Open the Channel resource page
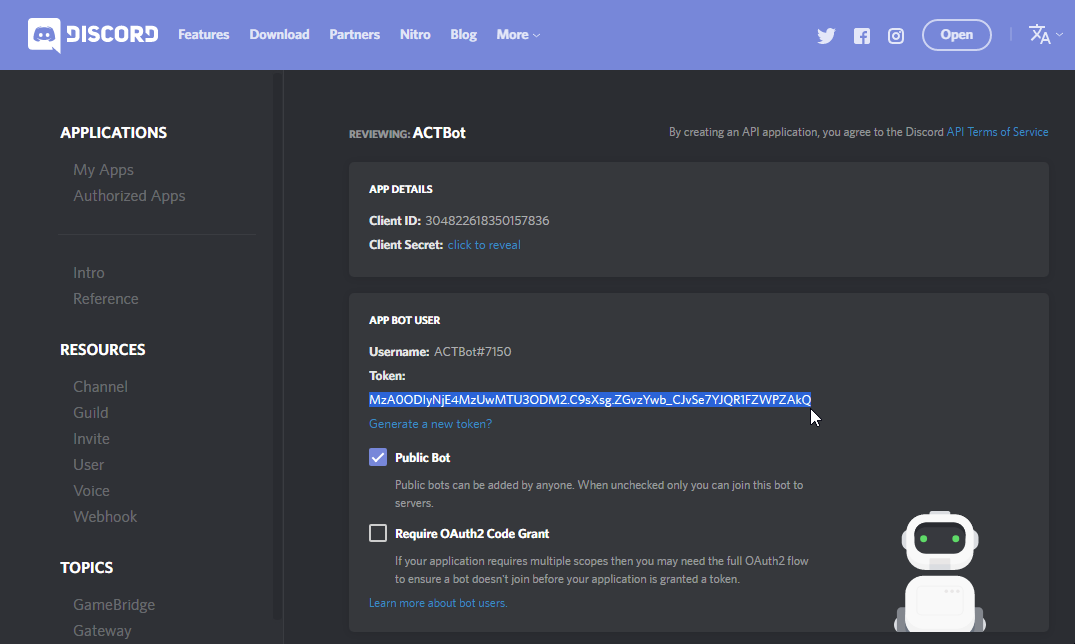The width and height of the screenshot is (1075, 644). click(100, 386)
